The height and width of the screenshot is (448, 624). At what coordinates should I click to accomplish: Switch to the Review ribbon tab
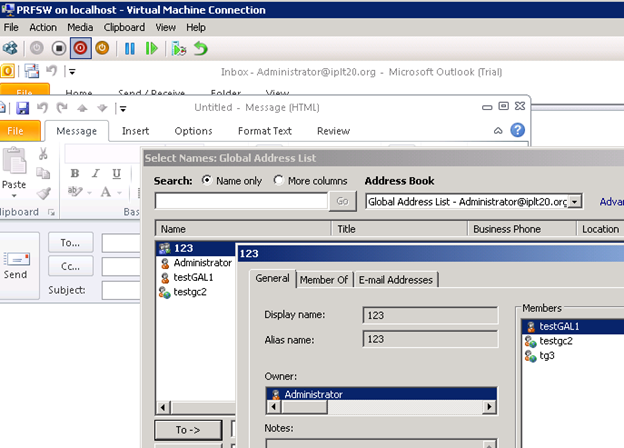point(333,131)
